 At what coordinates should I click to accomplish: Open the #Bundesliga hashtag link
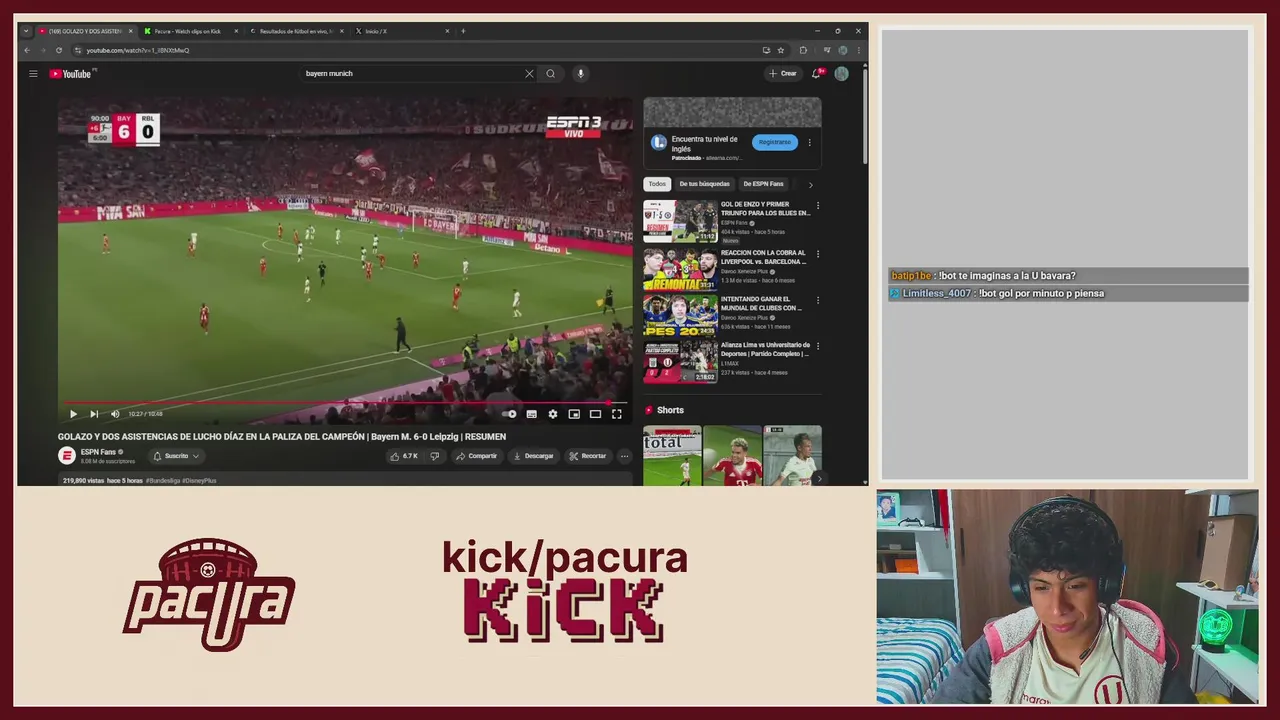[164, 481]
